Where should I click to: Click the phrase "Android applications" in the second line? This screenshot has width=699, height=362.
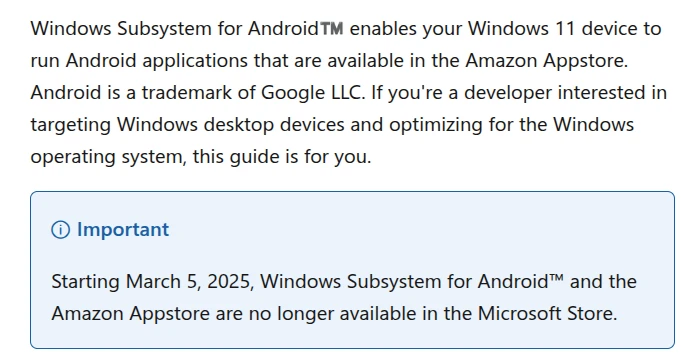pos(156,61)
